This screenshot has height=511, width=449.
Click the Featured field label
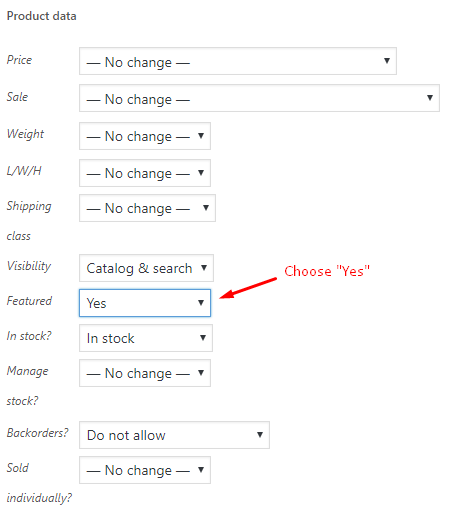click(29, 301)
